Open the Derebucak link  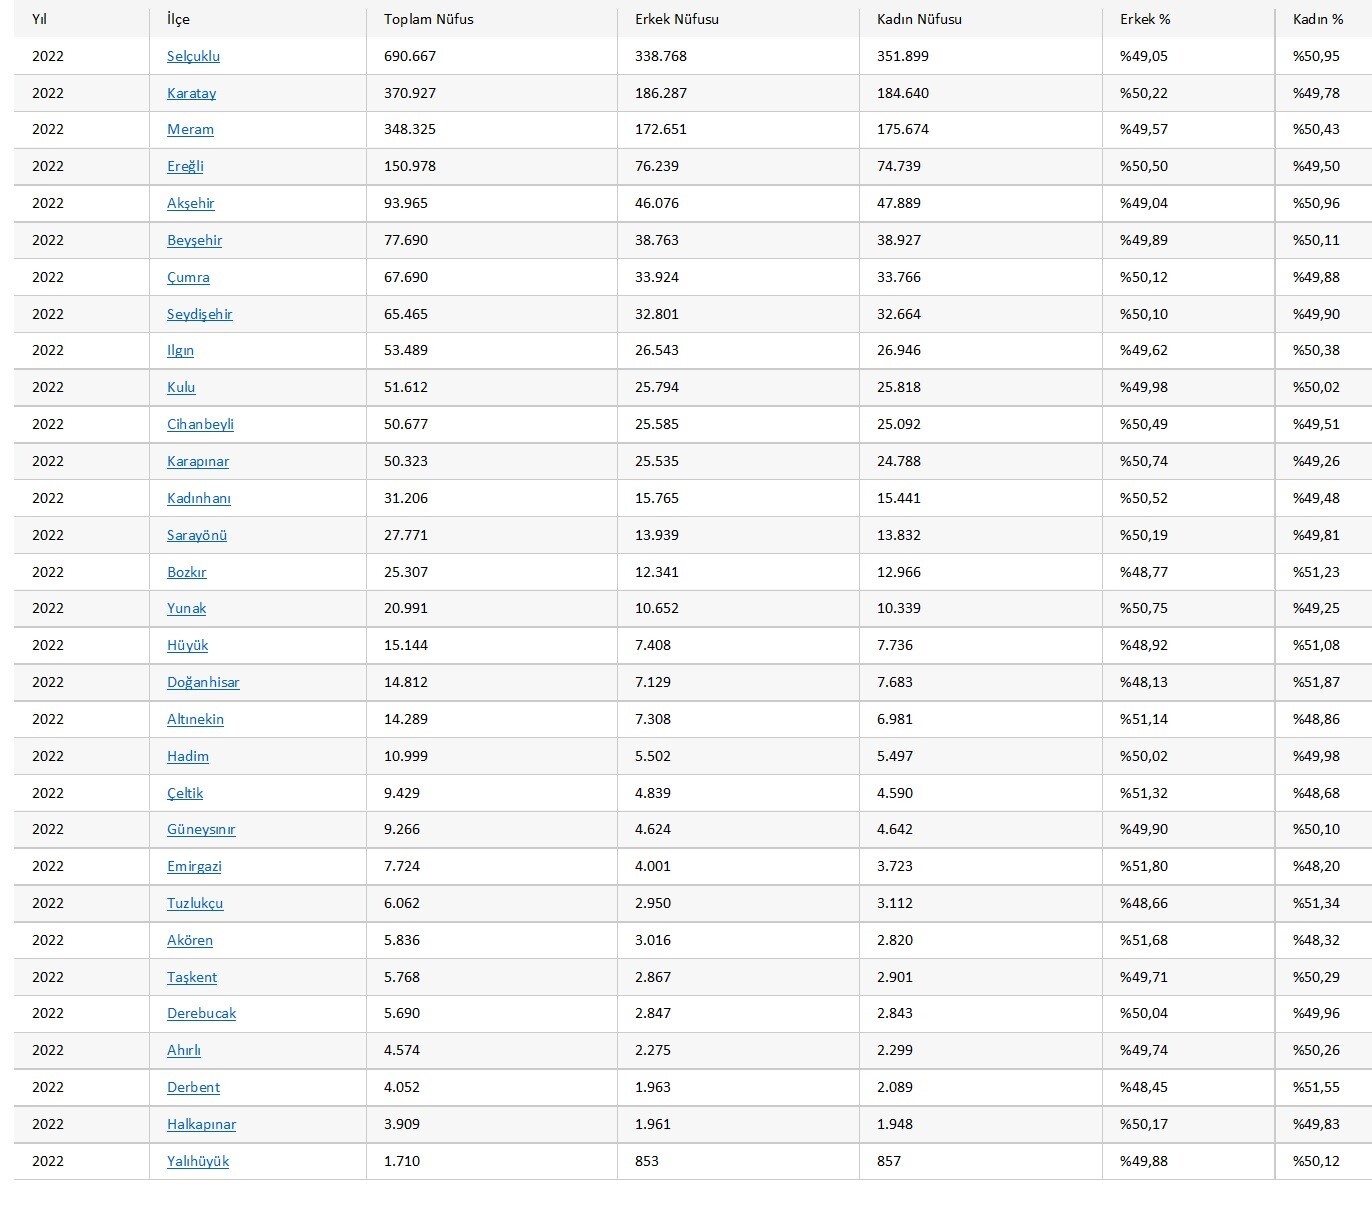pyautogui.click(x=201, y=1013)
